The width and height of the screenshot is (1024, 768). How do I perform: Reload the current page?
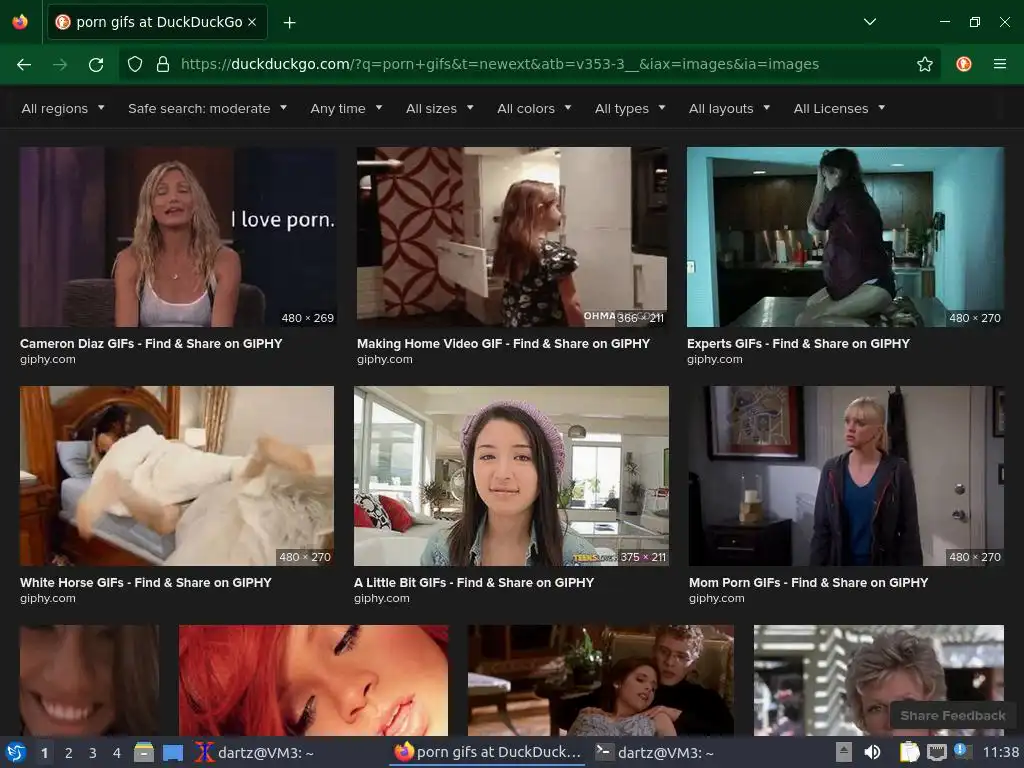coord(96,64)
